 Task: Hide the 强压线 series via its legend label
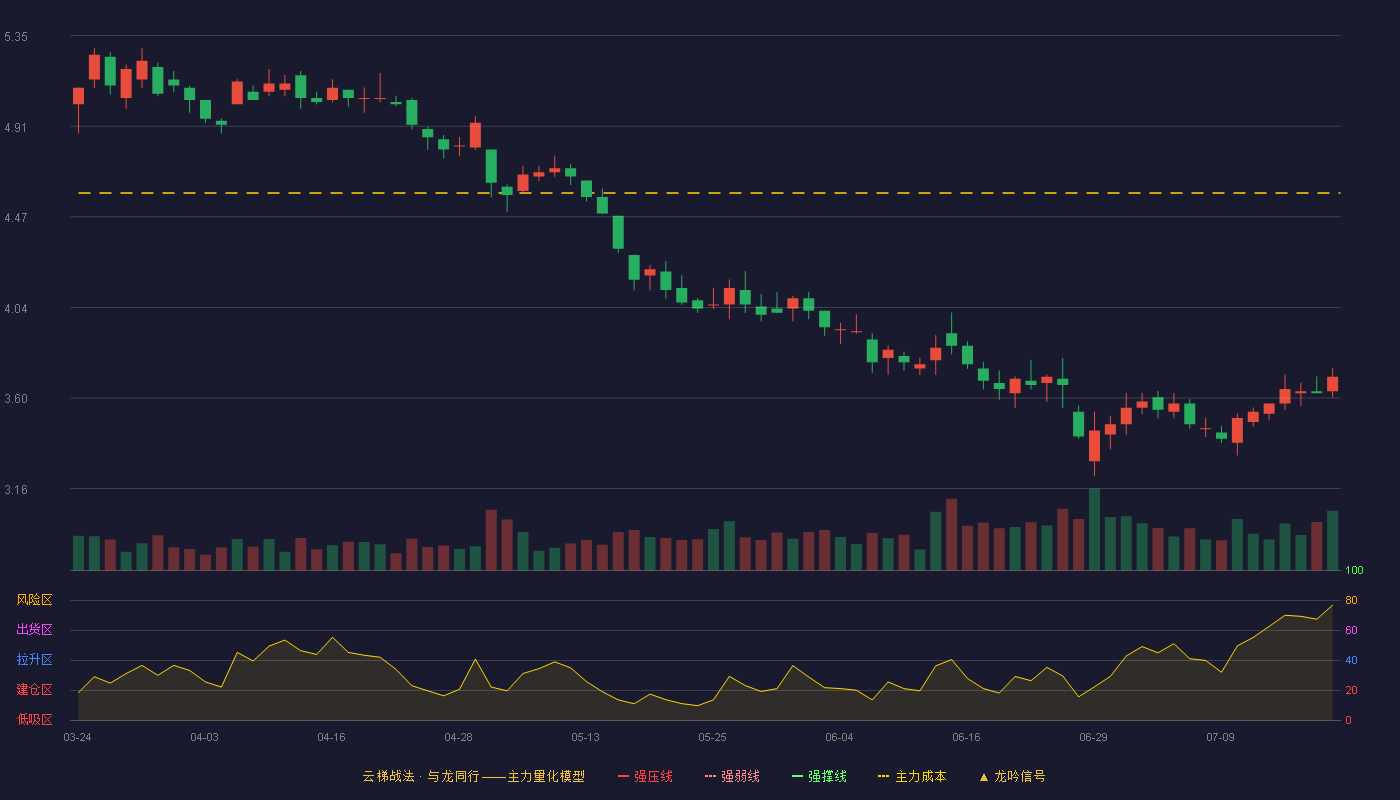[653, 776]
